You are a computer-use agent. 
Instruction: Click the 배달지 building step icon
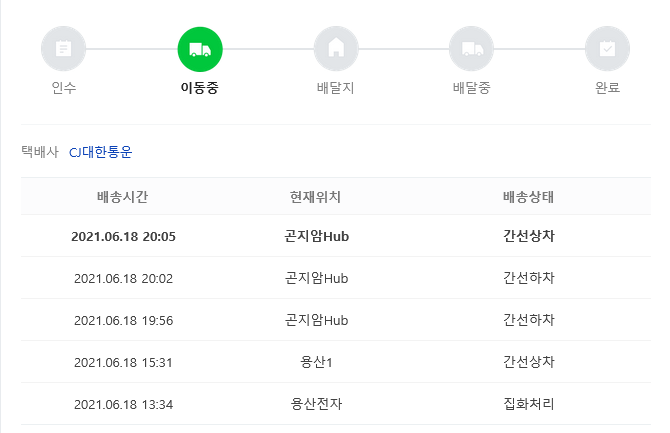pyautogui.click(x=335, y=48)
